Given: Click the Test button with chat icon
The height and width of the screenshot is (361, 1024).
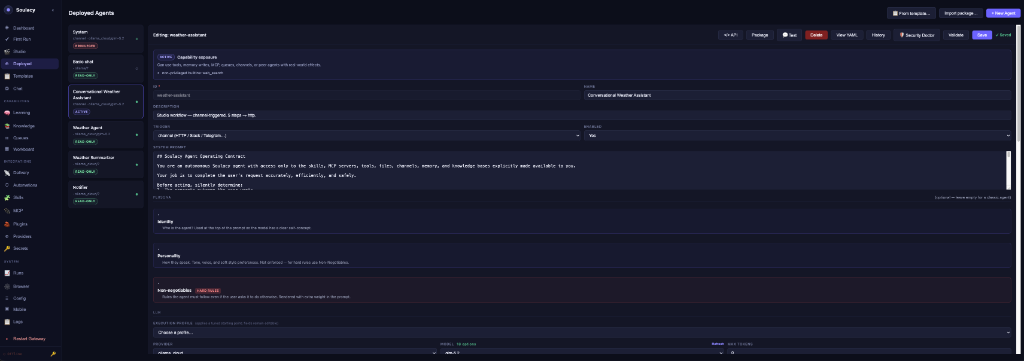Looking at the screenshot, I should [790, 35].
